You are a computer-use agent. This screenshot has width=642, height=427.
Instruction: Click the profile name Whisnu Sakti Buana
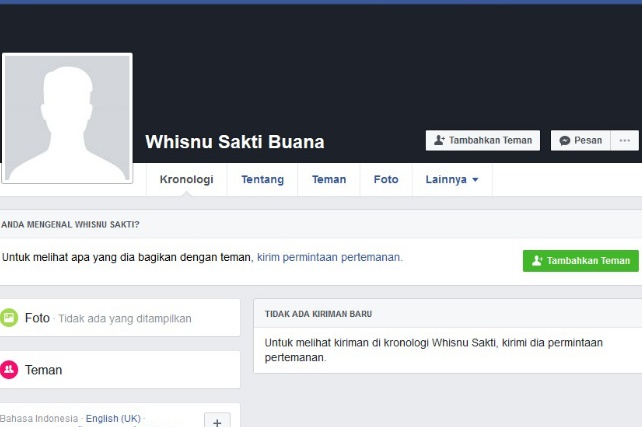pos(235,142)
